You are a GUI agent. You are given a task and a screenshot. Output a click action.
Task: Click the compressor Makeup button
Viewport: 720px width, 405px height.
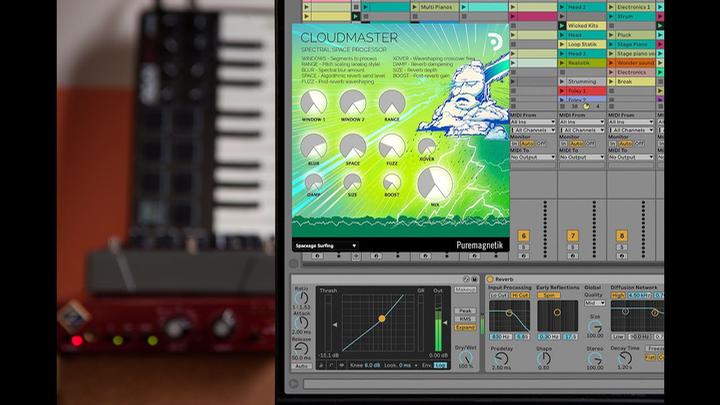click(465, 290)
